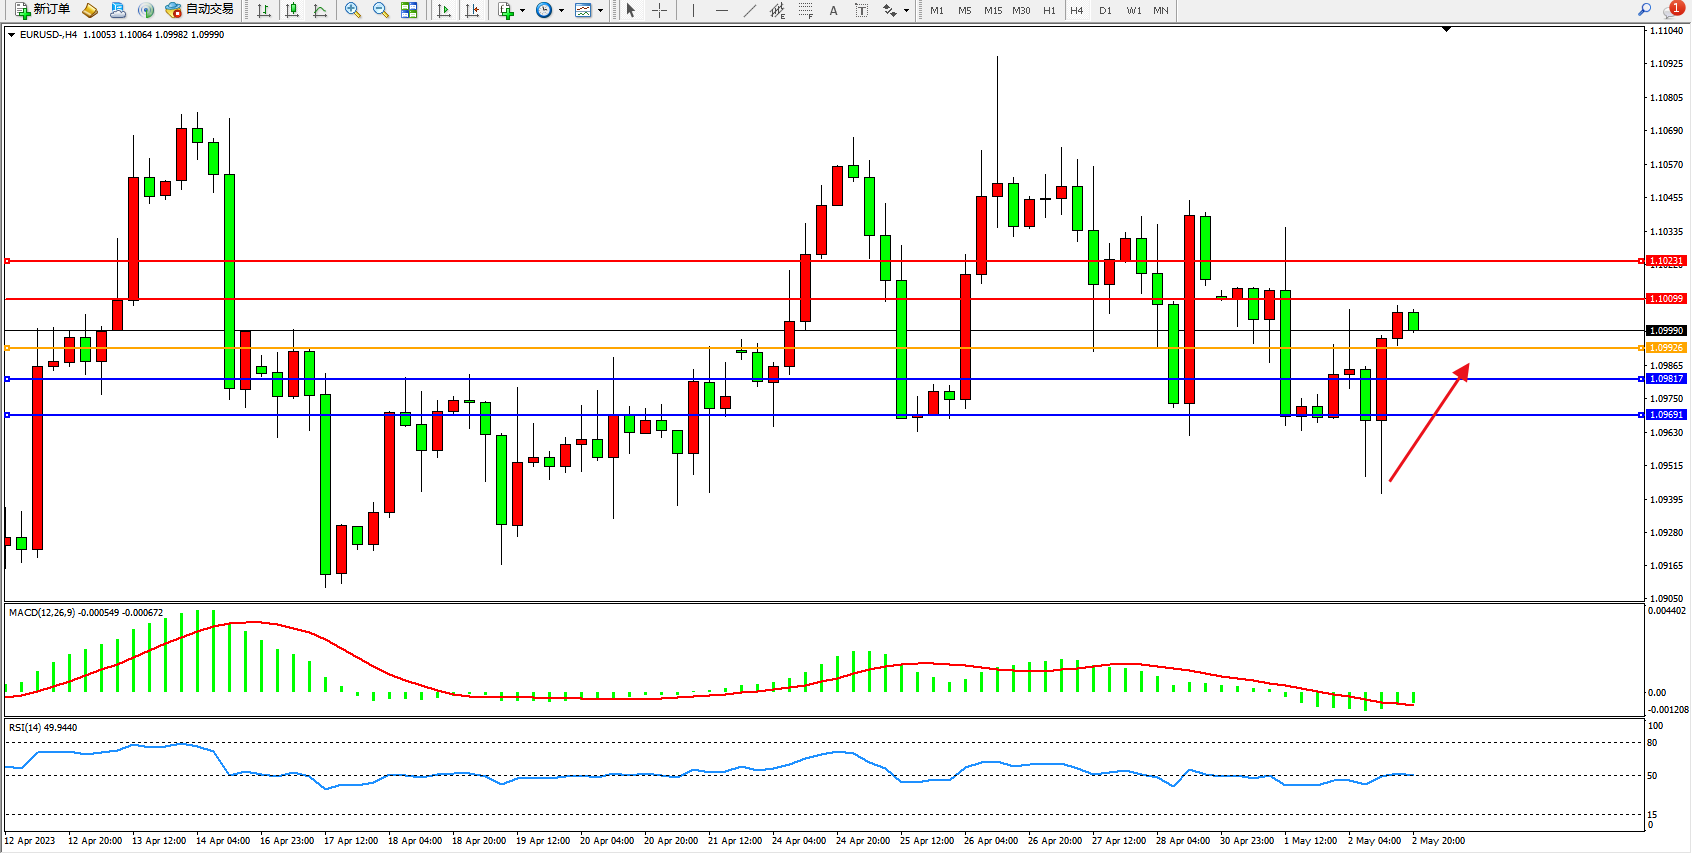Expand the periodicity clock dropdown arrow
Image resolution: width=1692 pixels, height=854 pixels.
pos(561,11)
